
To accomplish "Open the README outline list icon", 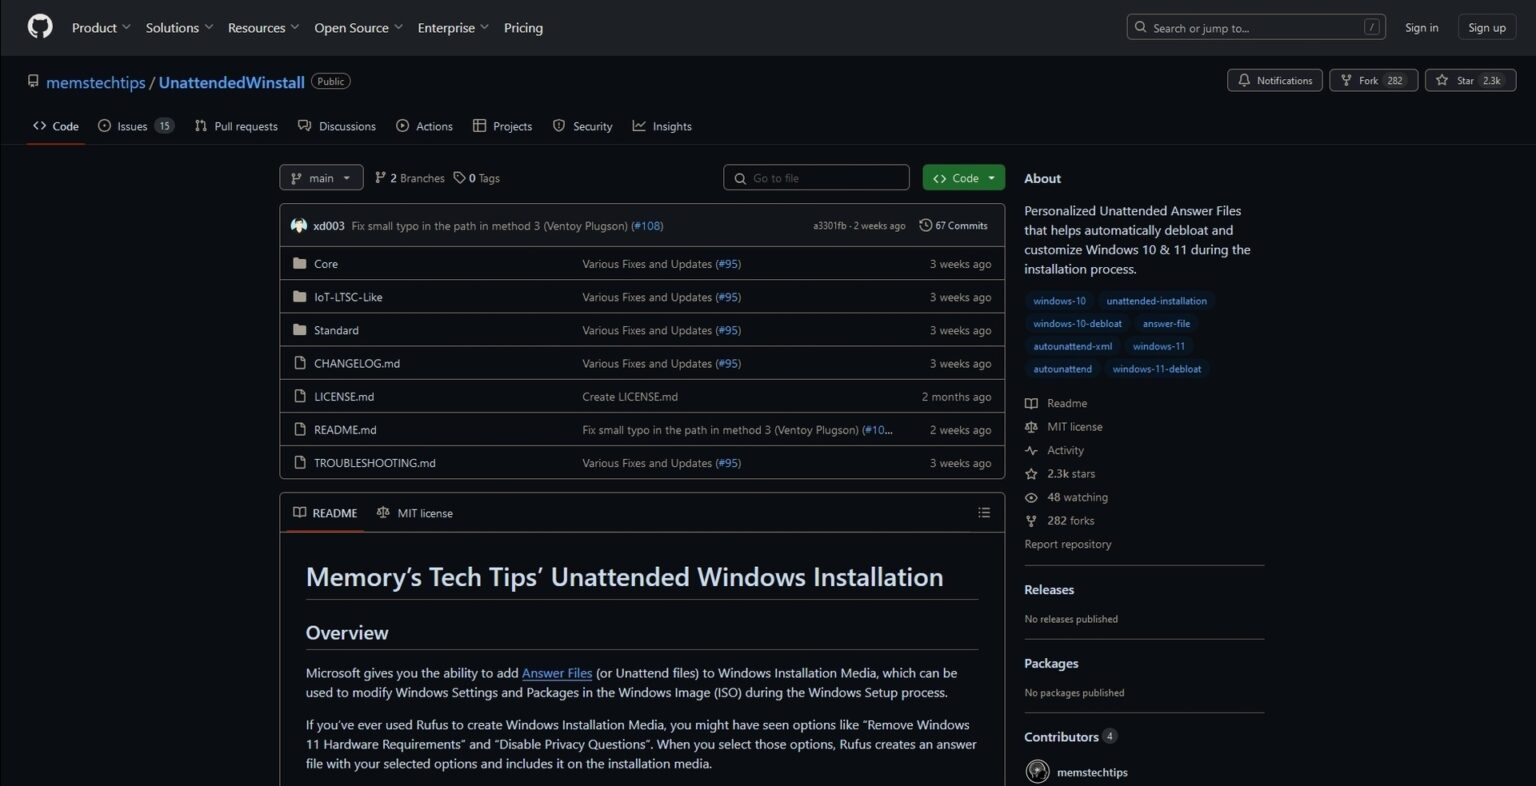I will pos(984,512).
